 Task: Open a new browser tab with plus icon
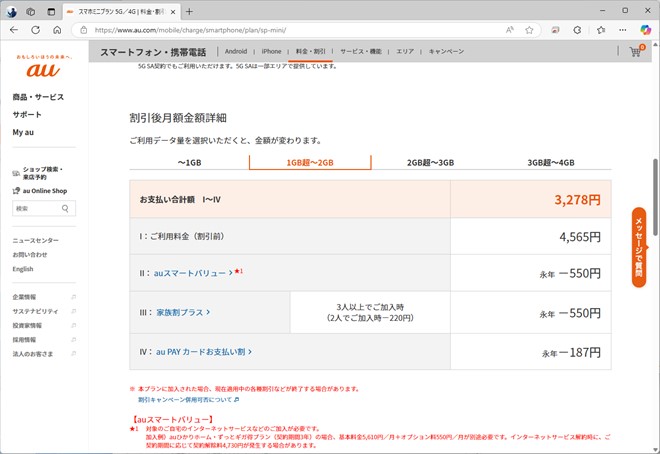pos(189,11)
